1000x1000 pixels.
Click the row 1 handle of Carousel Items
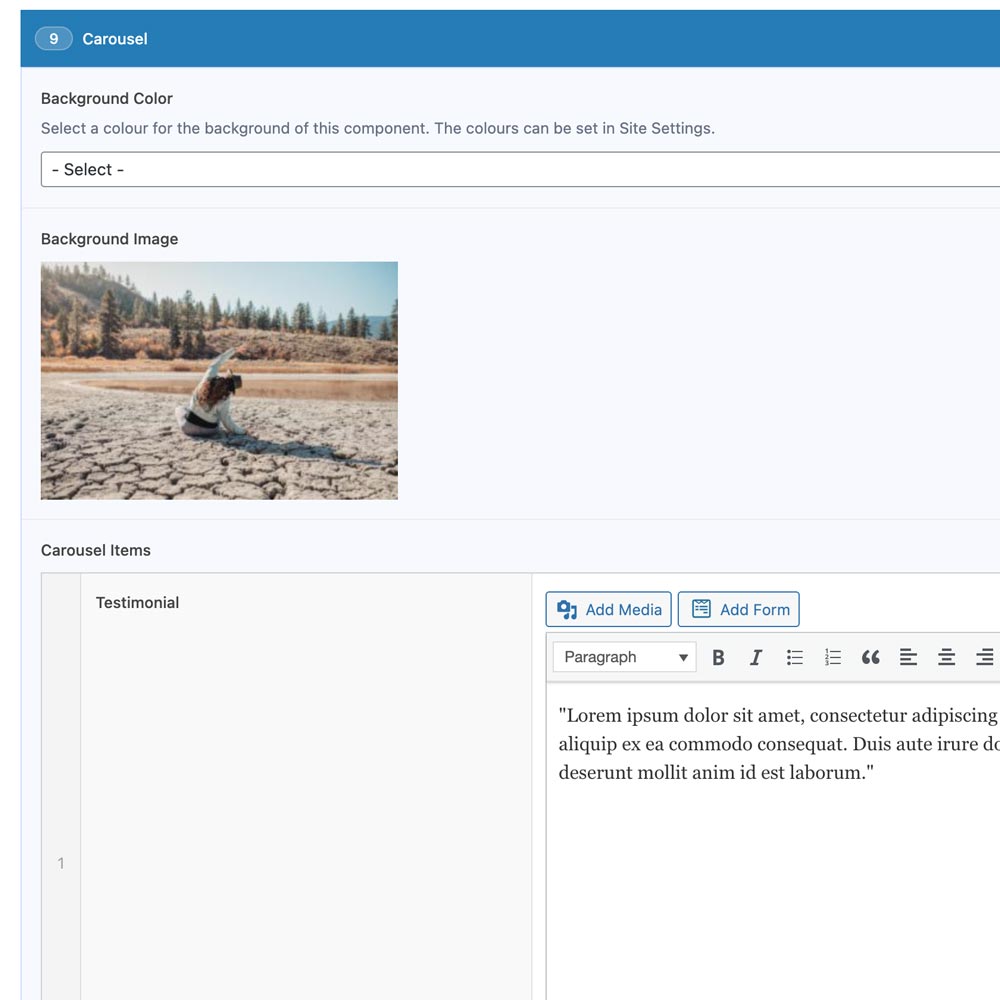[61, 863]
